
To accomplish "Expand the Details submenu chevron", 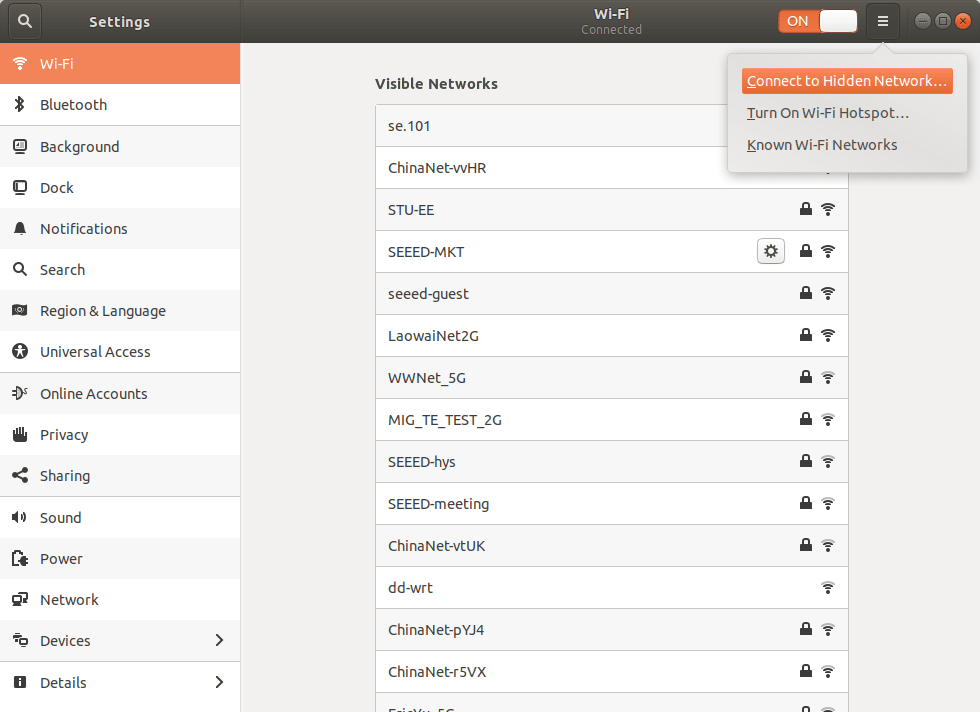I will coord(219,682).
